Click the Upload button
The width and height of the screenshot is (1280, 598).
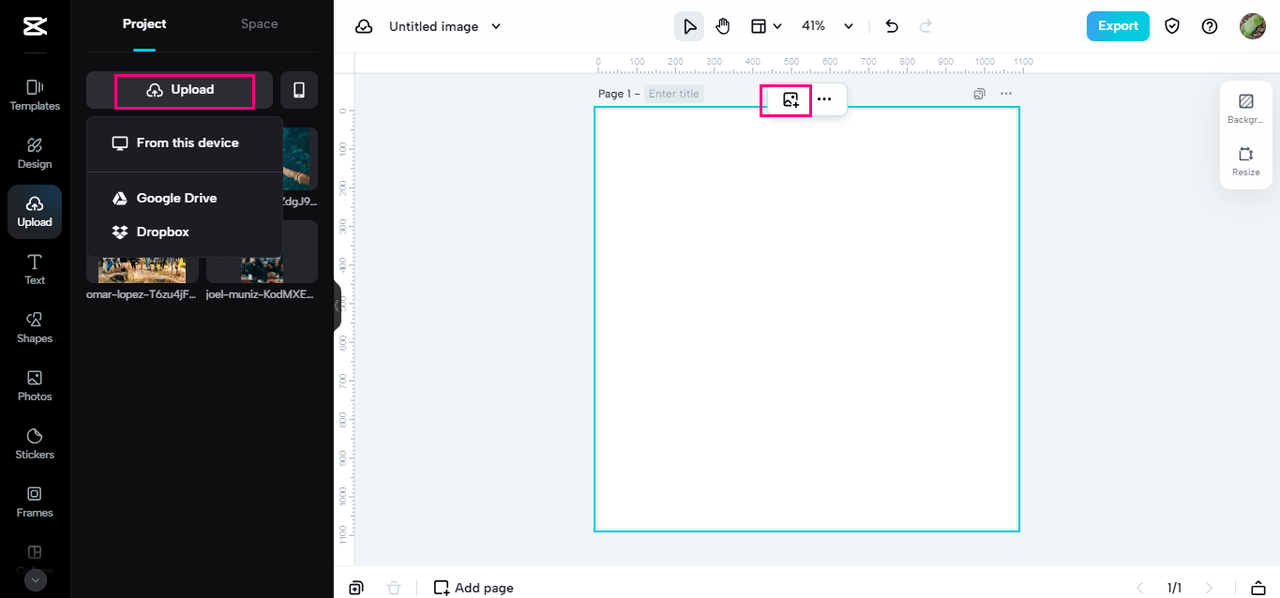point(180,90)
